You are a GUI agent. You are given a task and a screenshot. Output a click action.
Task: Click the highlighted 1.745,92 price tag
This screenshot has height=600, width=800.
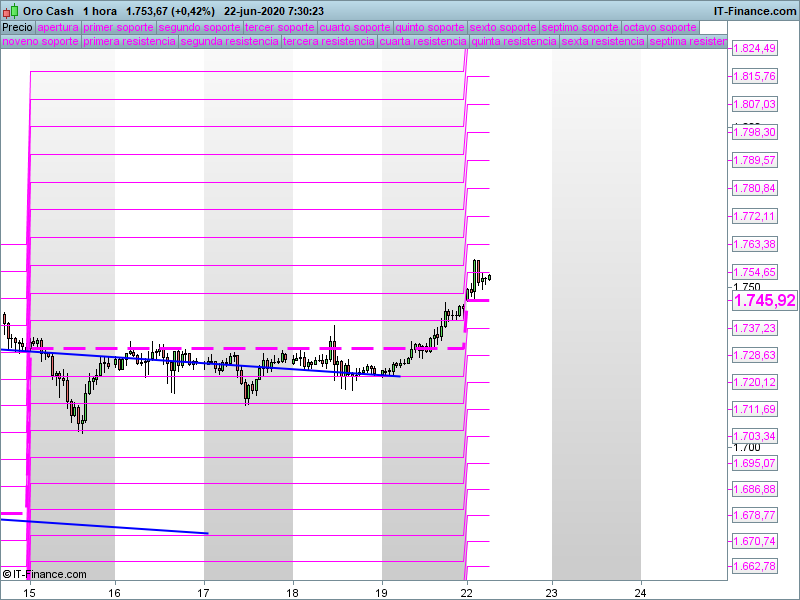[x=764, y=300]
